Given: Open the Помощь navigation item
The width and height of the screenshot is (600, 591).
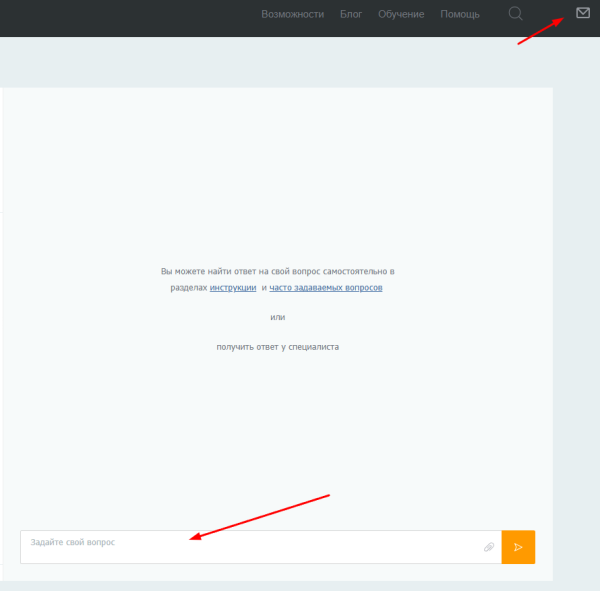Looking at the screenshot, I should pos(460,14).
